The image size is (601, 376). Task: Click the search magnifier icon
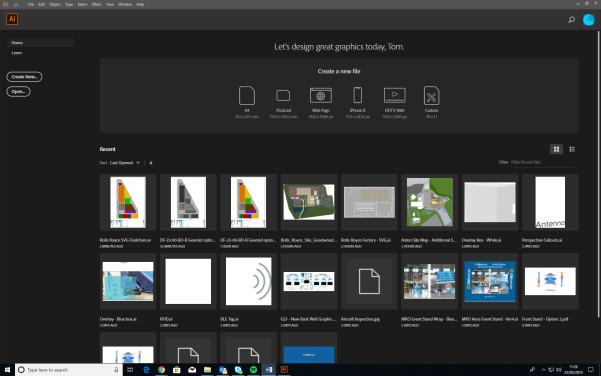point(571,20)
